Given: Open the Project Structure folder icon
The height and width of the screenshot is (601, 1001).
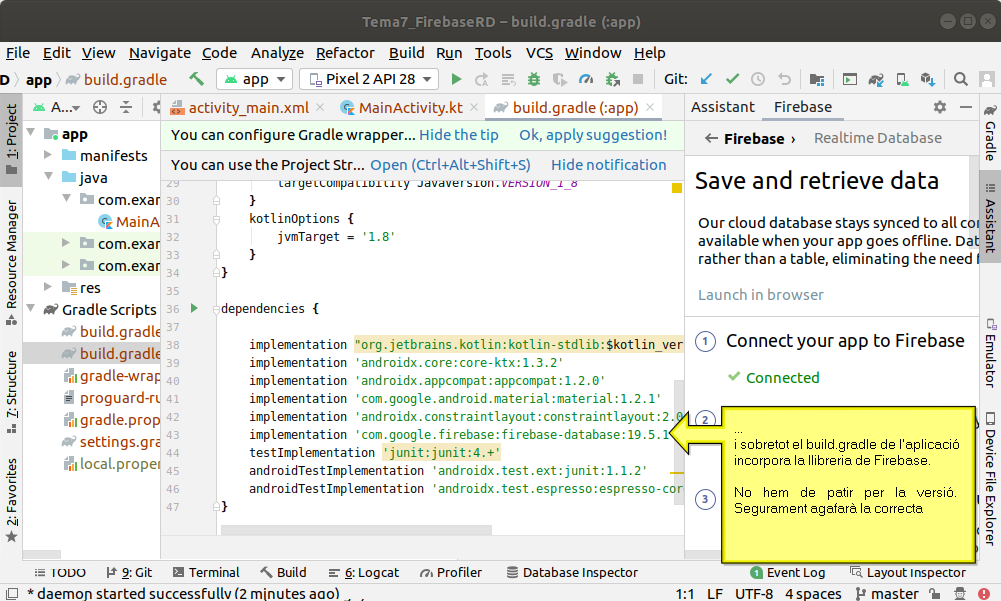Looking at the screenshot, I should point(817,79).
